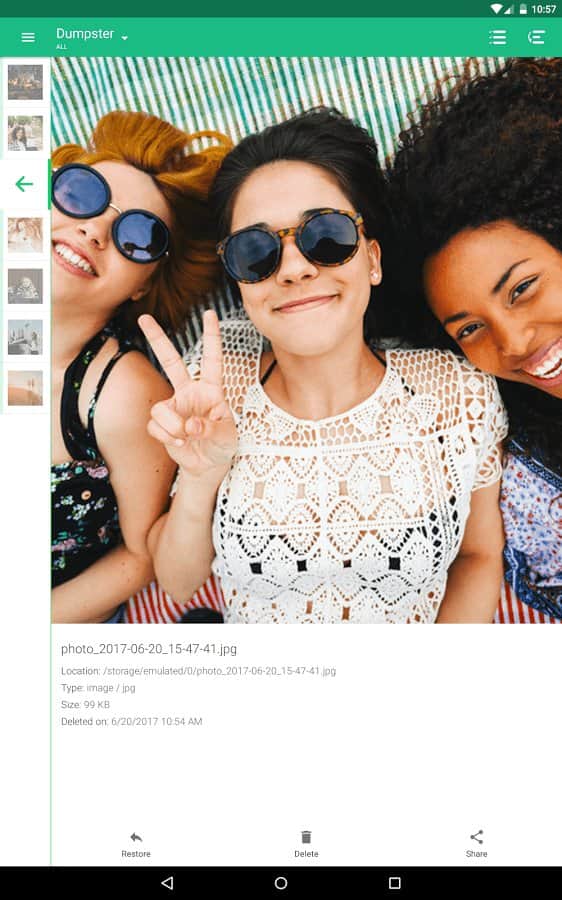Expand the Dumpster filter dropdown arrow

click(x=125, y=38)
